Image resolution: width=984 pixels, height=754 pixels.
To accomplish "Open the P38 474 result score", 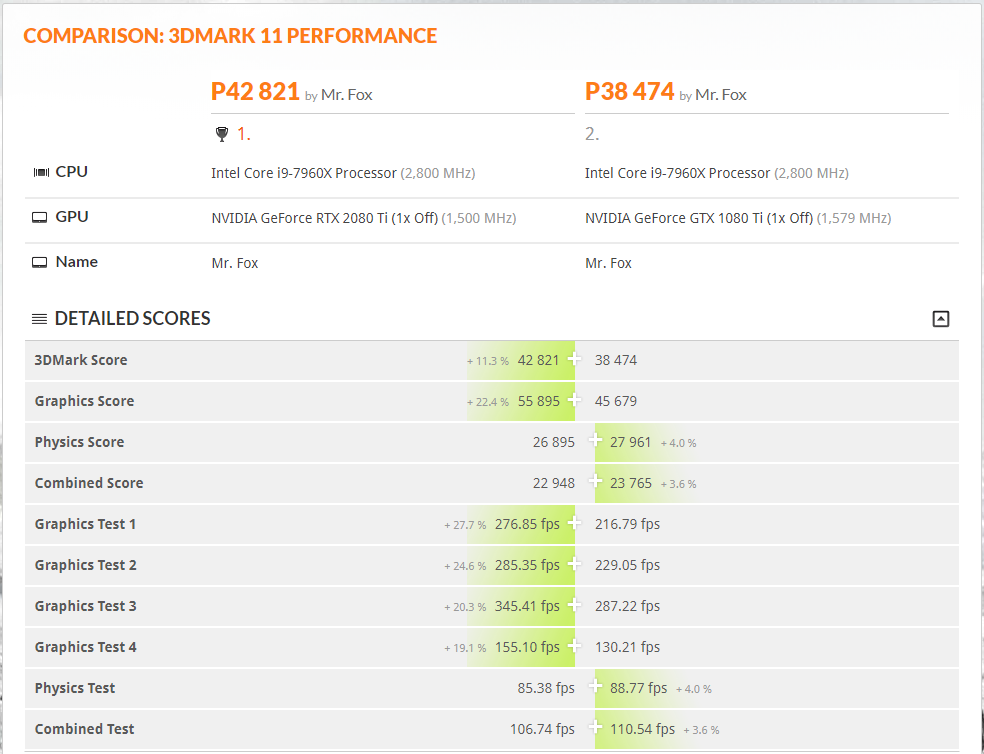I will (629, 92).
